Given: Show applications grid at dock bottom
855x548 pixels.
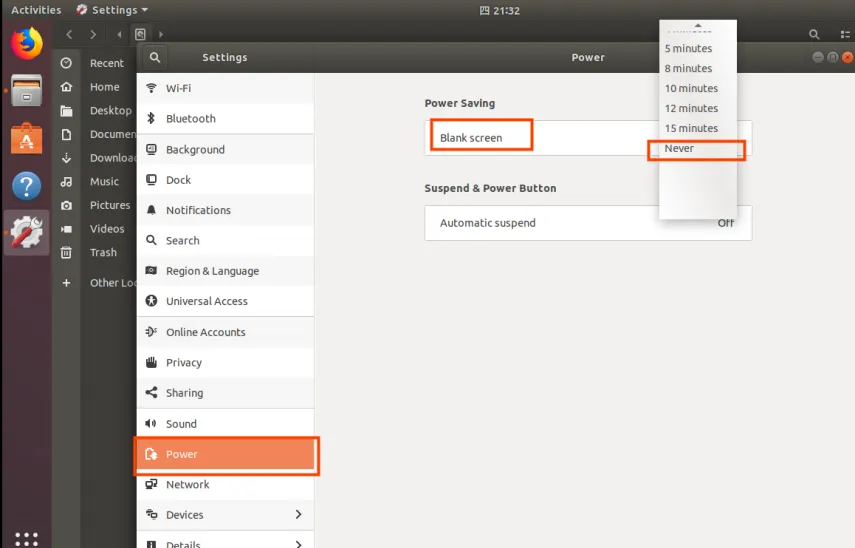Looking at the screenshot, I should tap(27, 538).
